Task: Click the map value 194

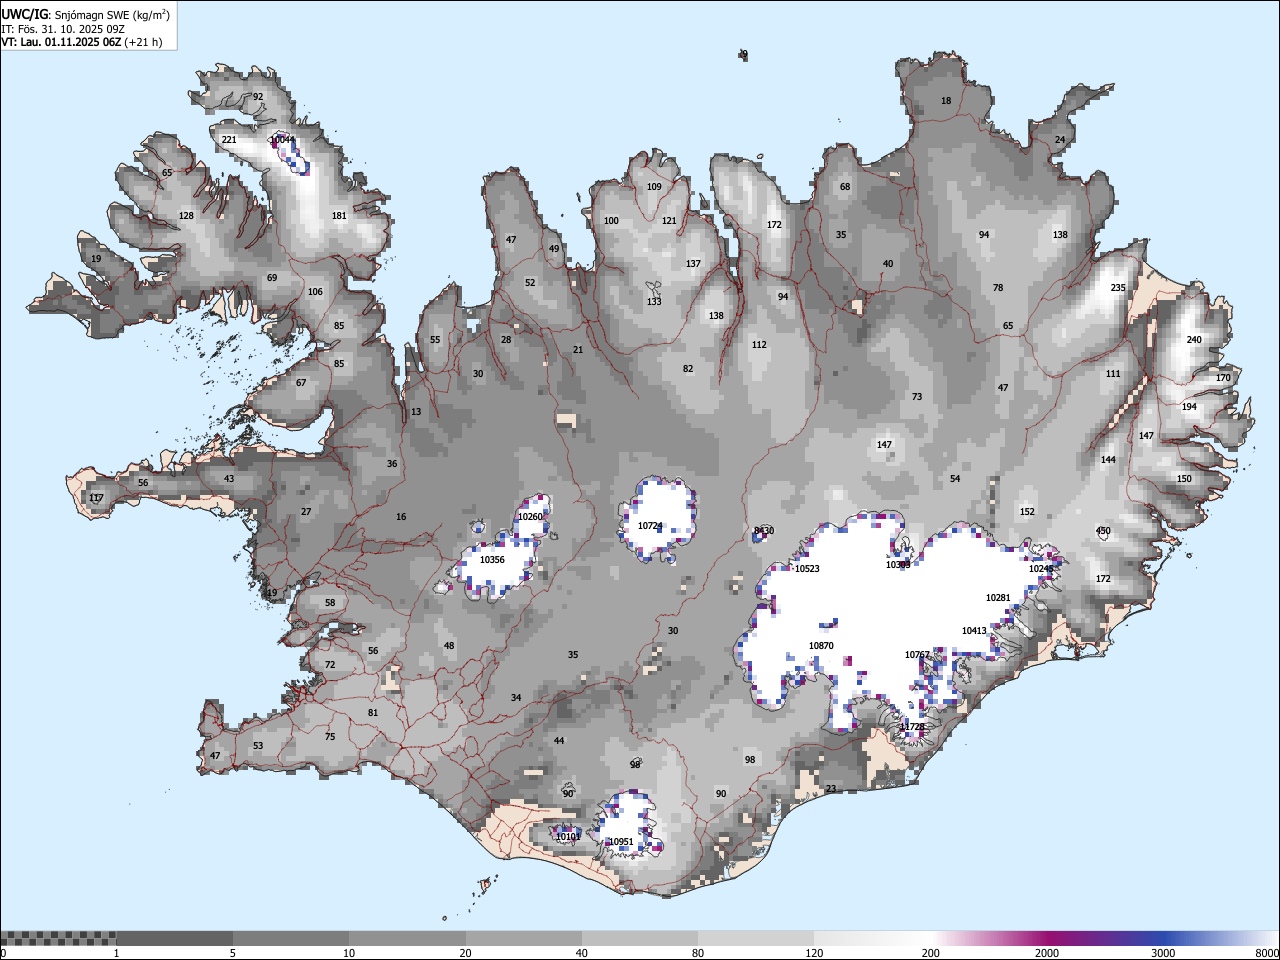Action: click(x=1189, y=407)
